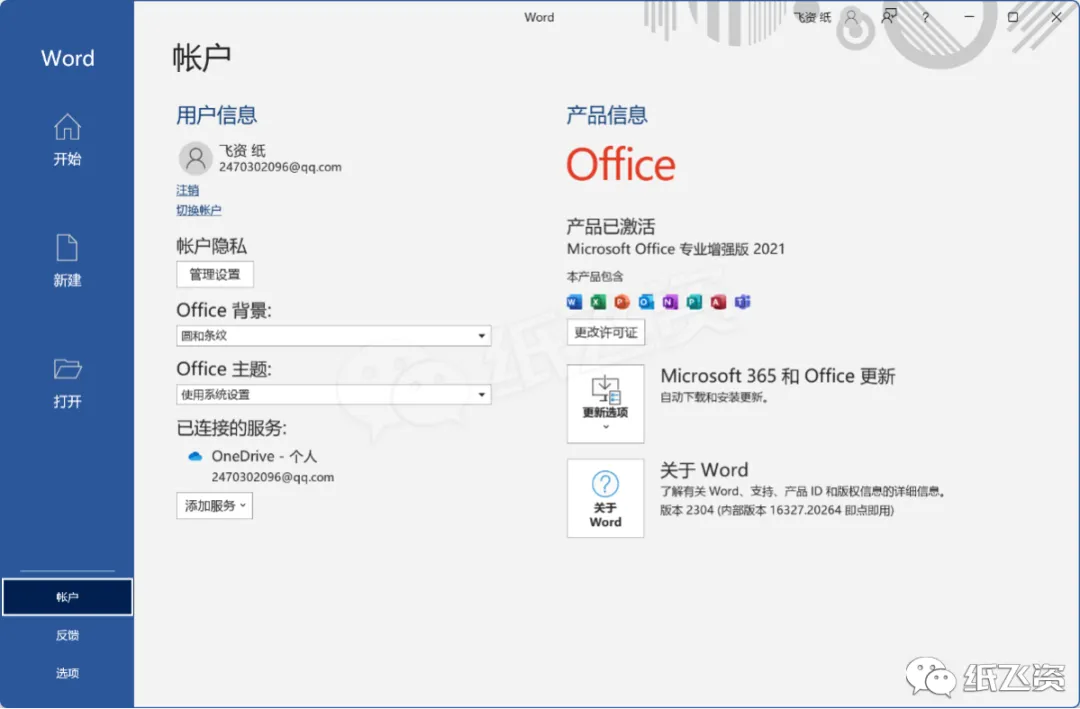The height and width of the screenshot is (709, 1080).
Task: Click the 飞资 纸 user name in title bar
Action: pyautogui.click(x=812, y=17)
